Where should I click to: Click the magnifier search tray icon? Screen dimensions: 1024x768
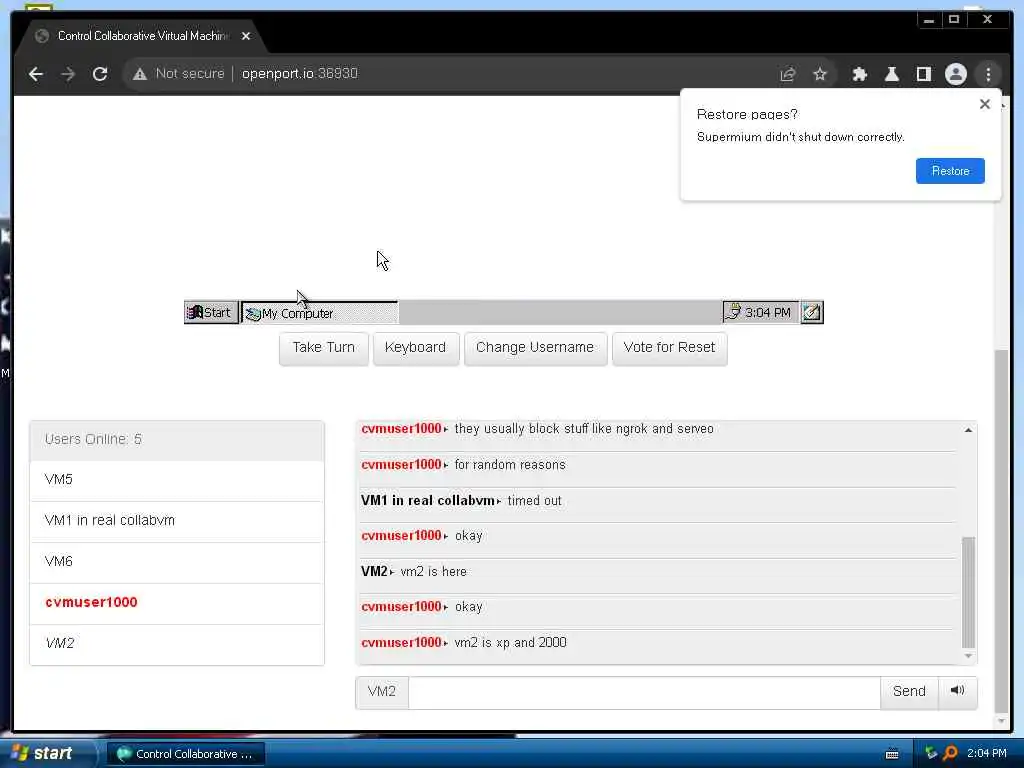[950, 754]
